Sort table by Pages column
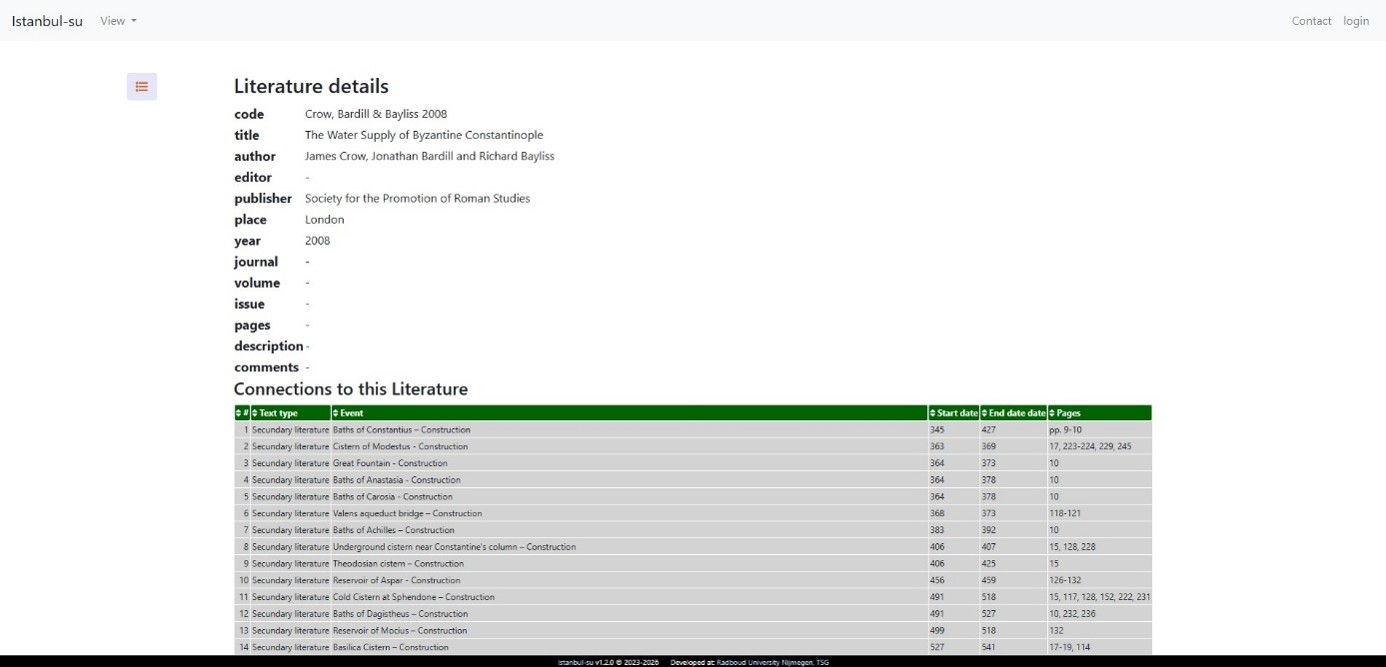This screenshot has width=1386, height=667. [1099, 413]
